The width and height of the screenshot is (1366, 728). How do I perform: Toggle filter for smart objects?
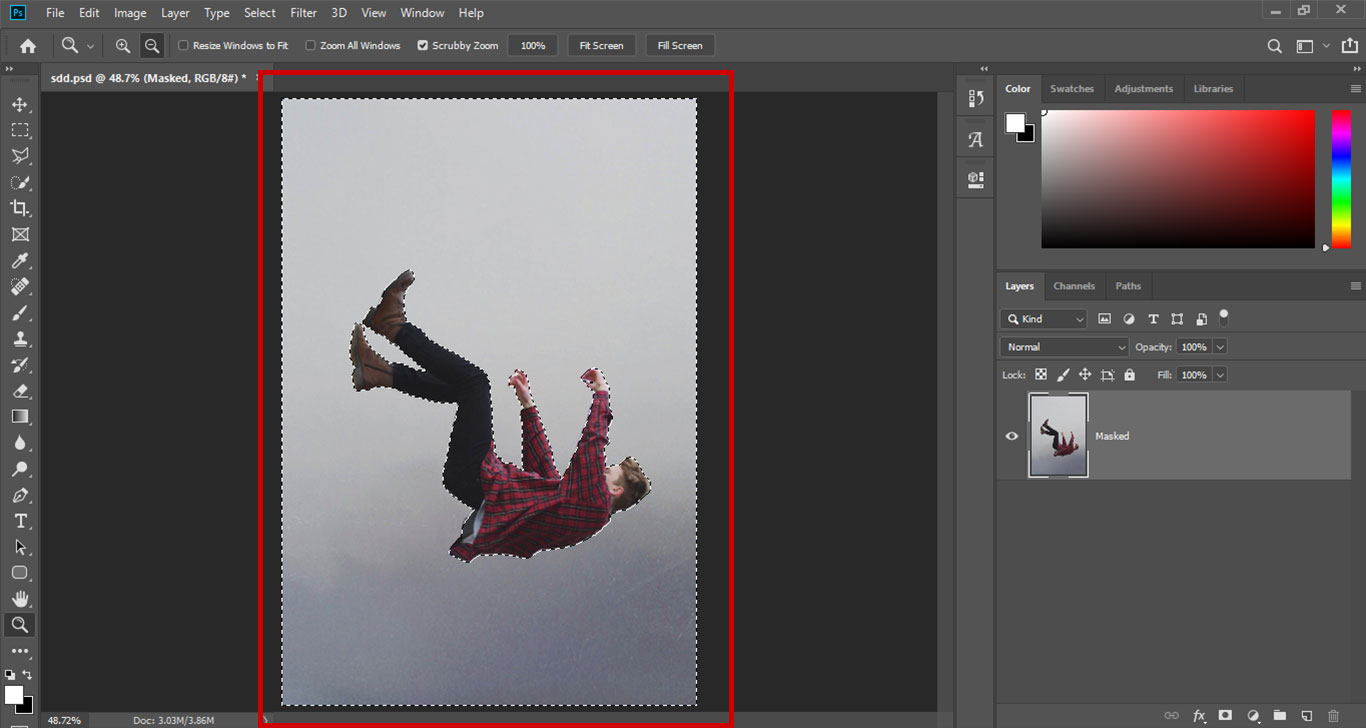coord(1201,319)
